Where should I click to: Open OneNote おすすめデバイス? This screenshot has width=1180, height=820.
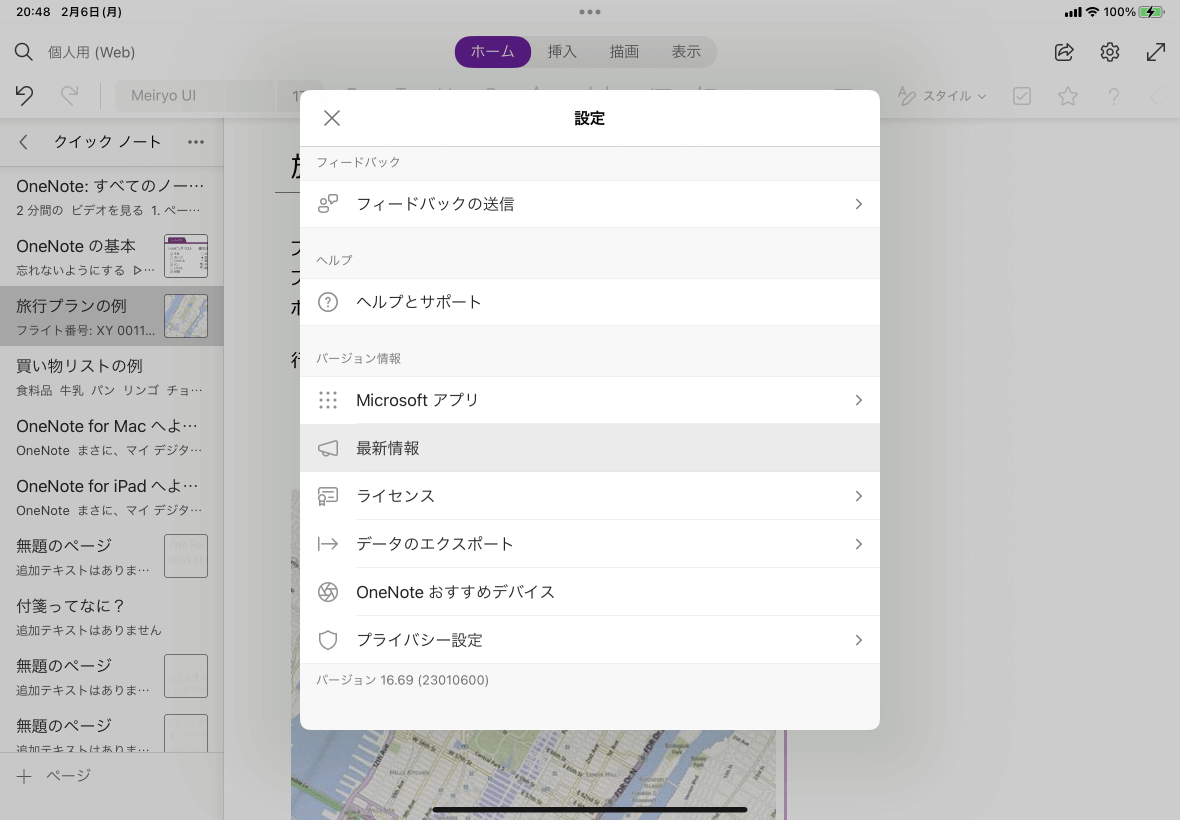589,592
